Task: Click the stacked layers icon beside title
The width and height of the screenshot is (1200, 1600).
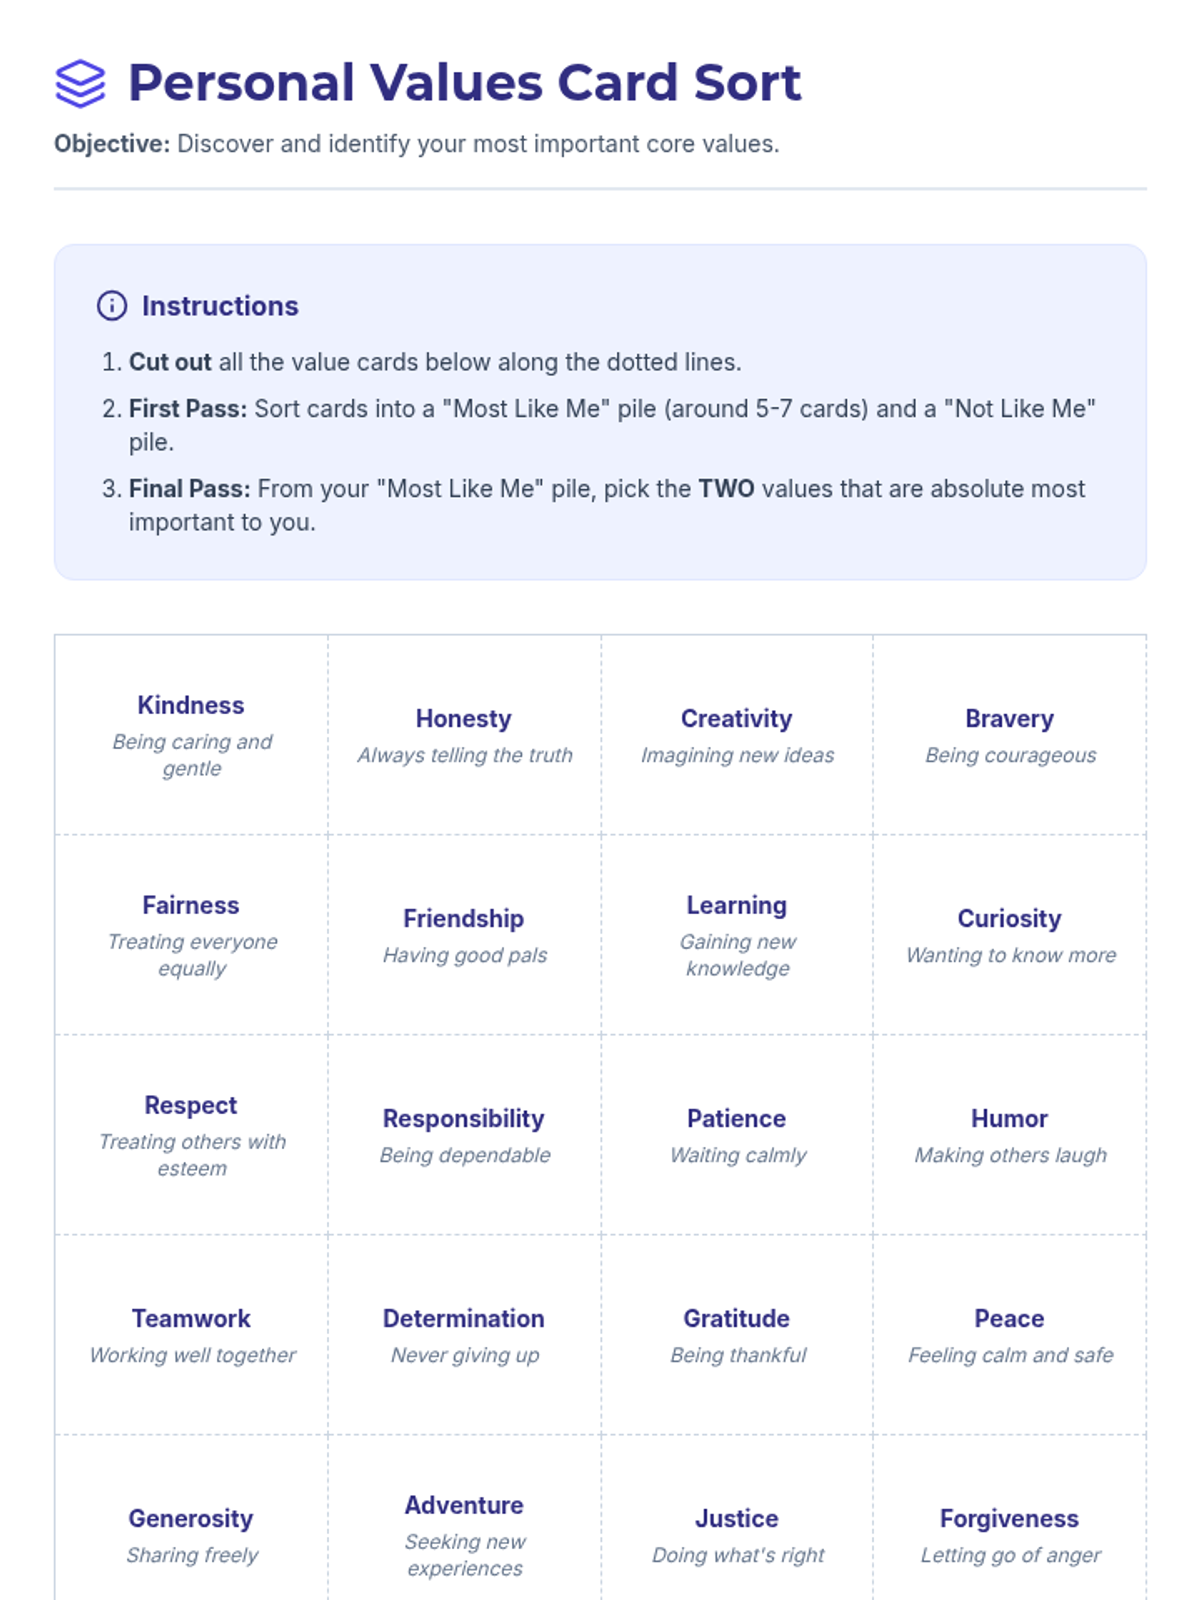Action: 80,83
